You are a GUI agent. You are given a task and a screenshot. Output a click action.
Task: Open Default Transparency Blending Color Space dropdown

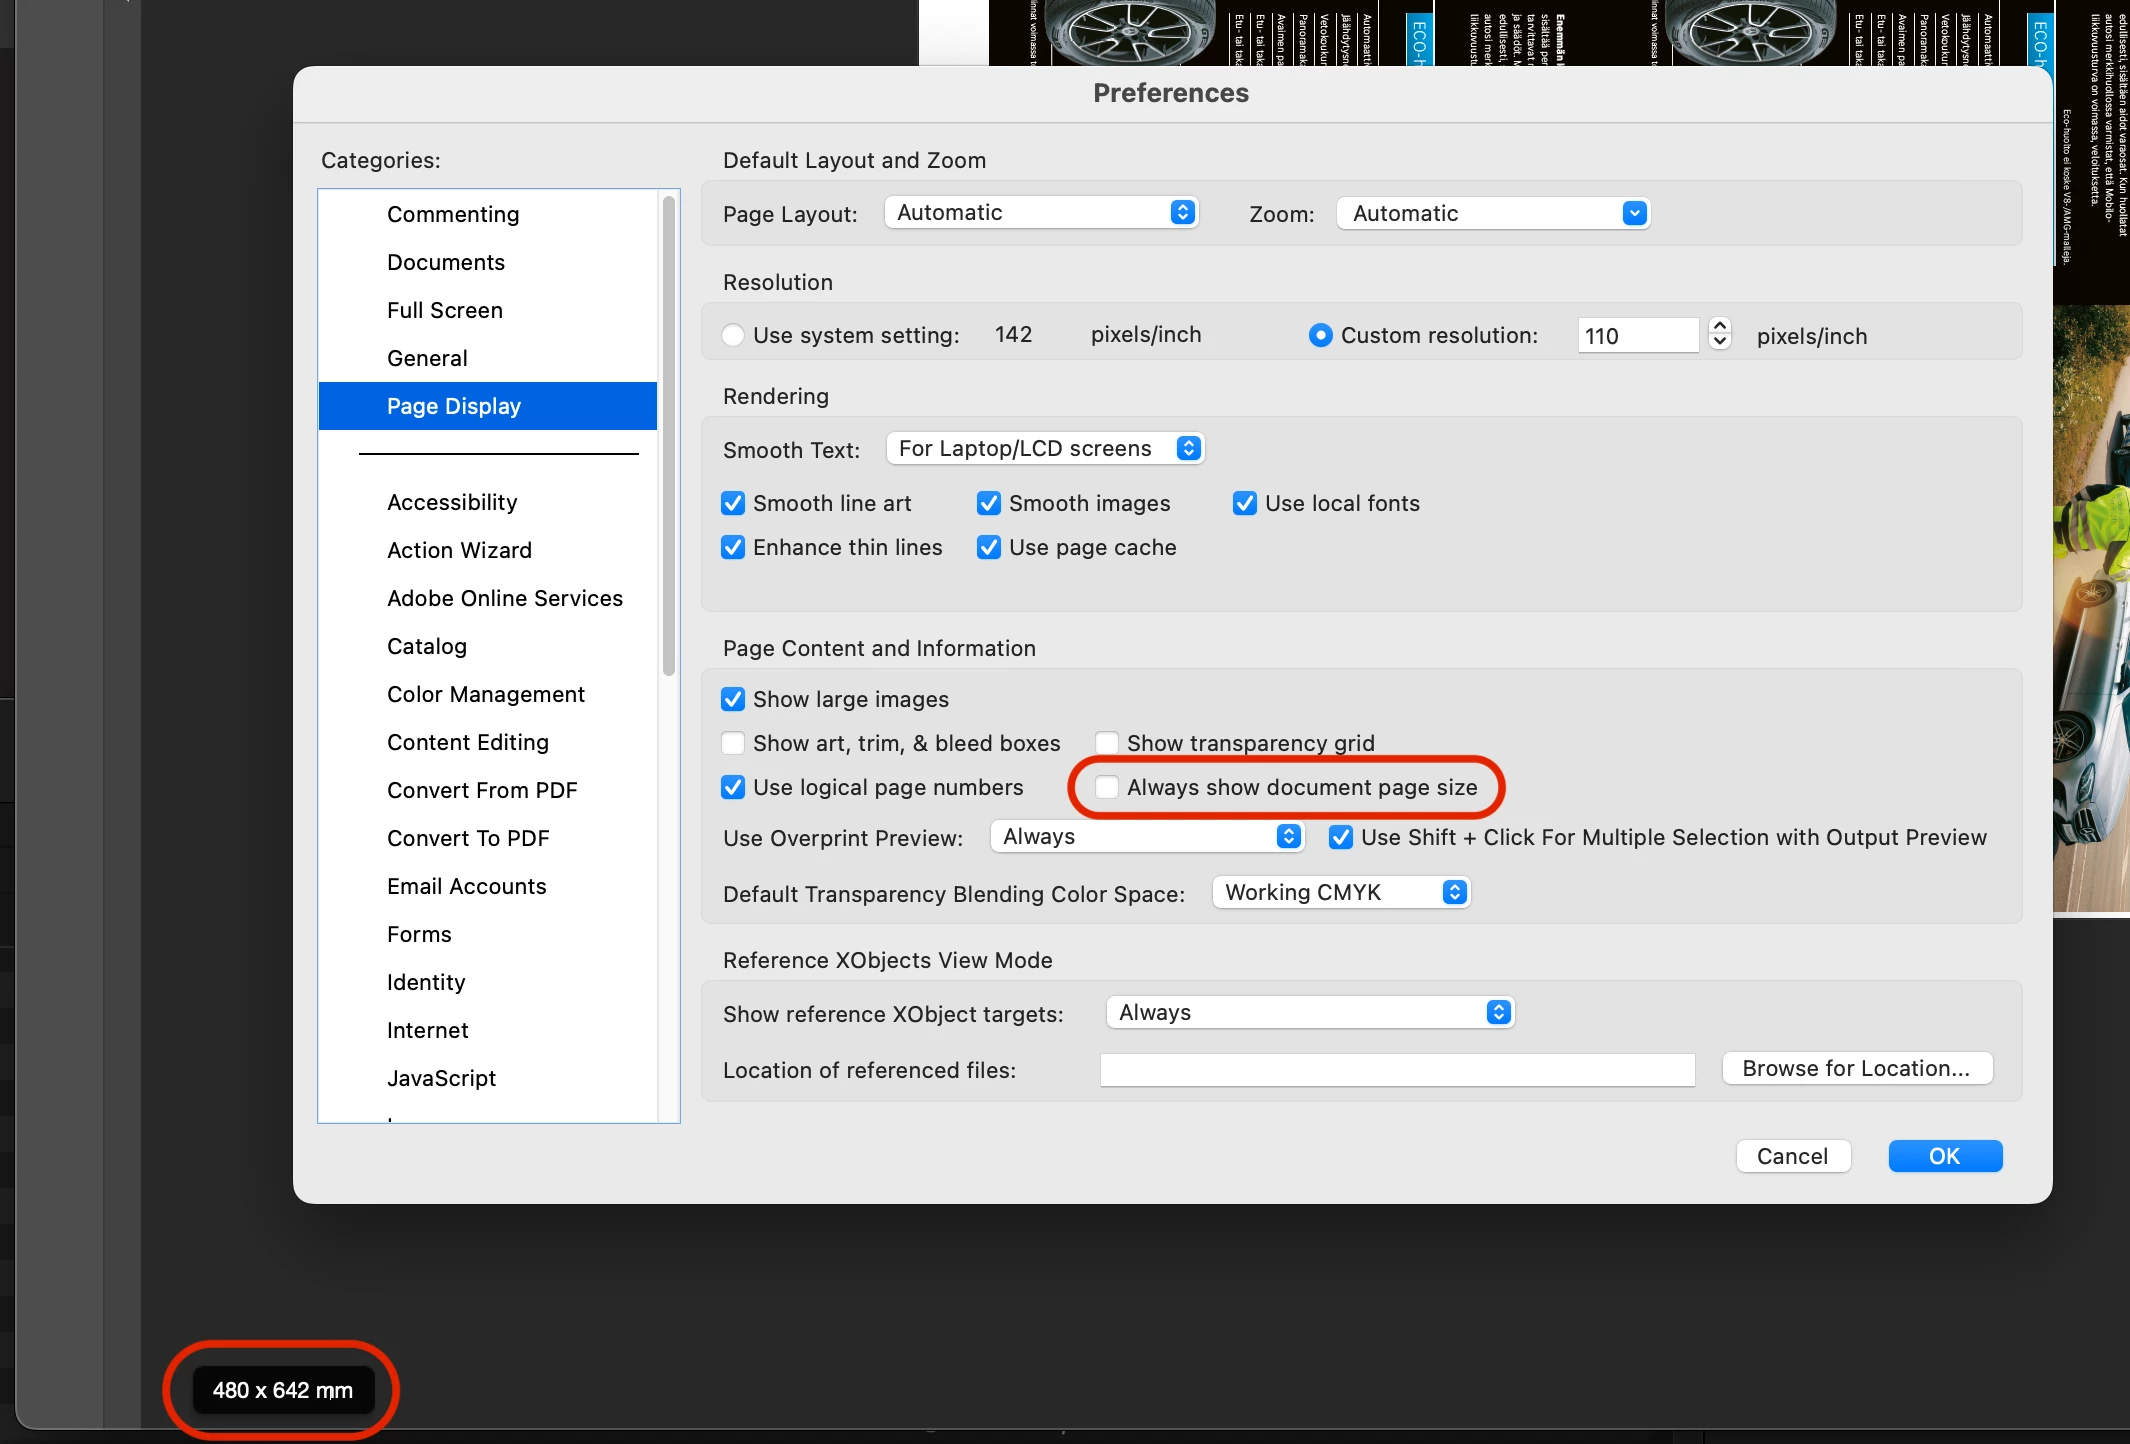1340,892
